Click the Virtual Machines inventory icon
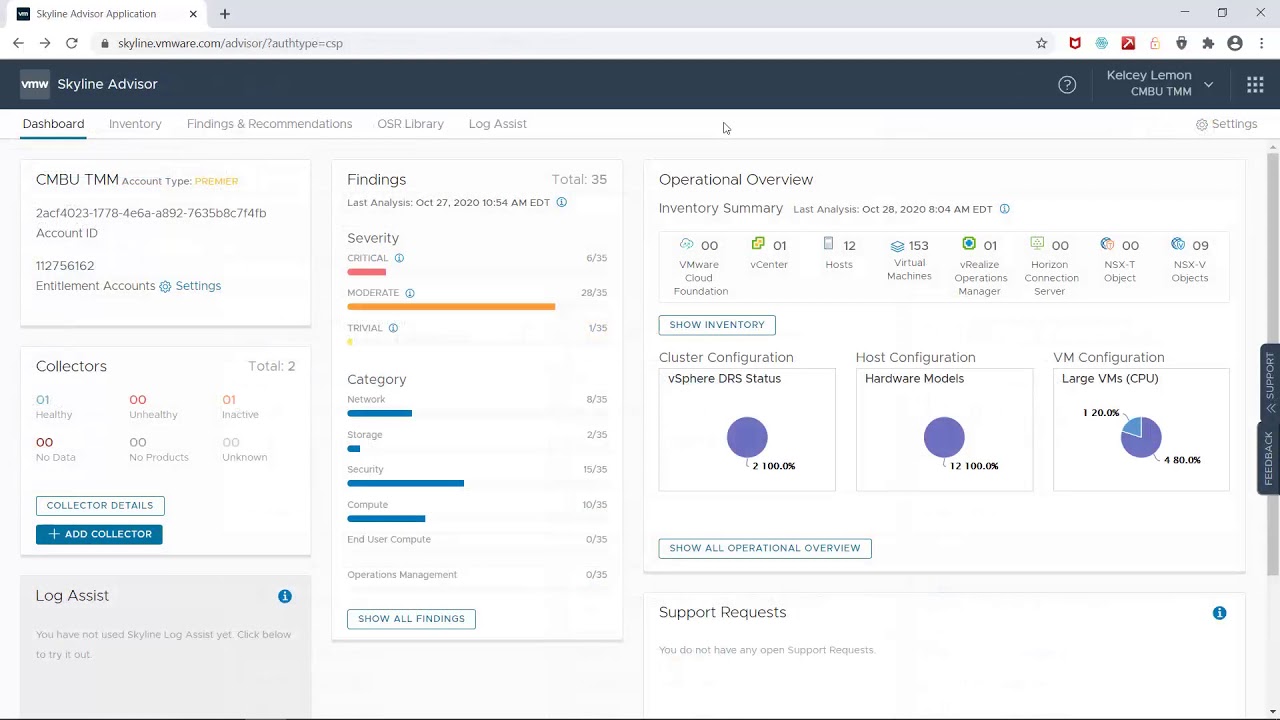Image resolution: width=1280 pixels, height=720 pixels. [897, 246]
